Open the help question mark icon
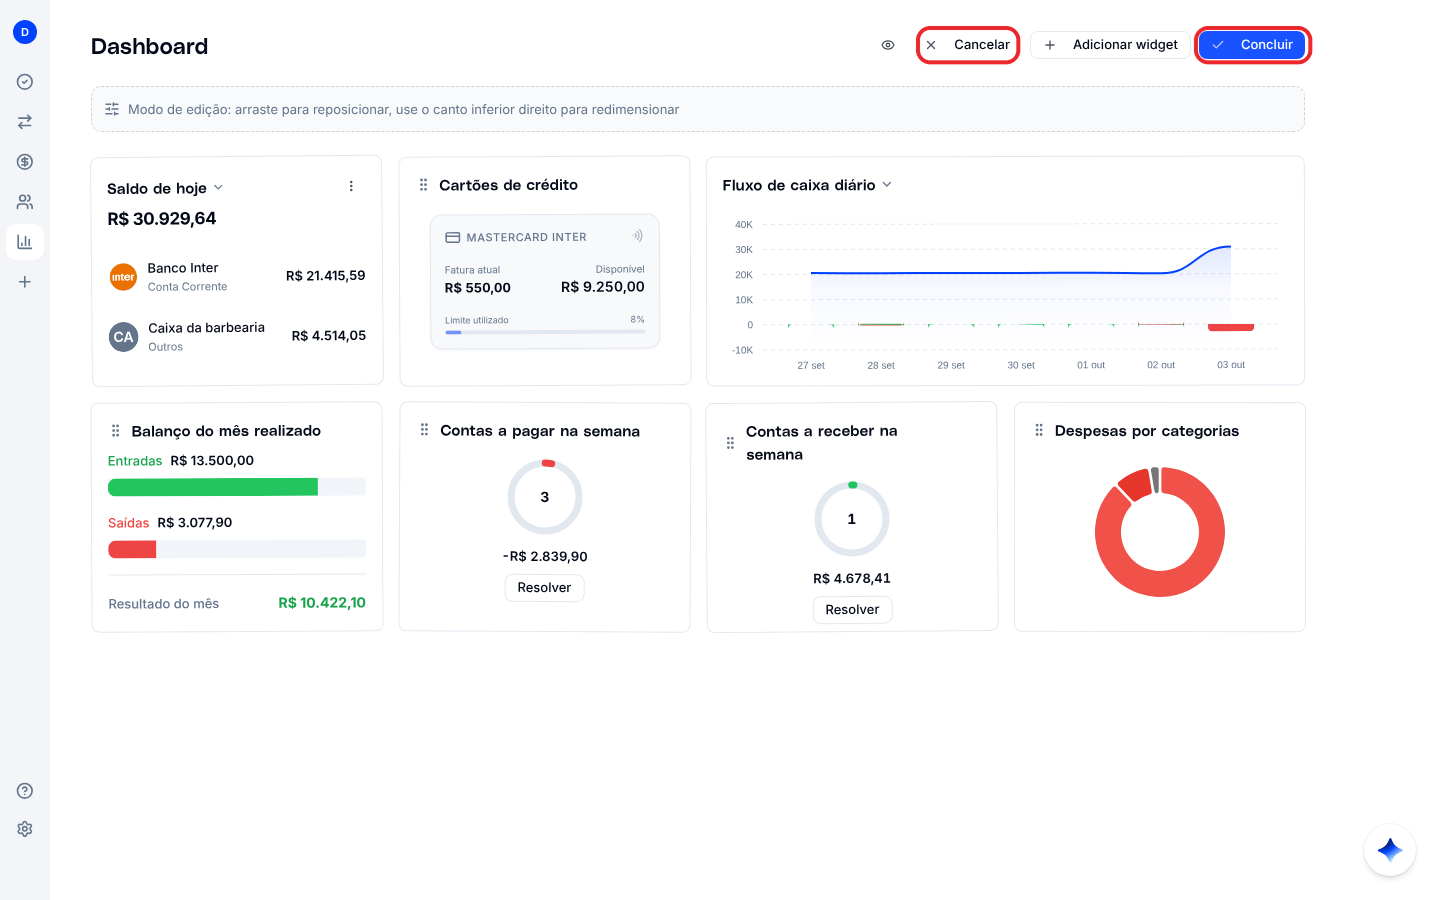Screen dimensions: 1440x900 tap(25, 791)
